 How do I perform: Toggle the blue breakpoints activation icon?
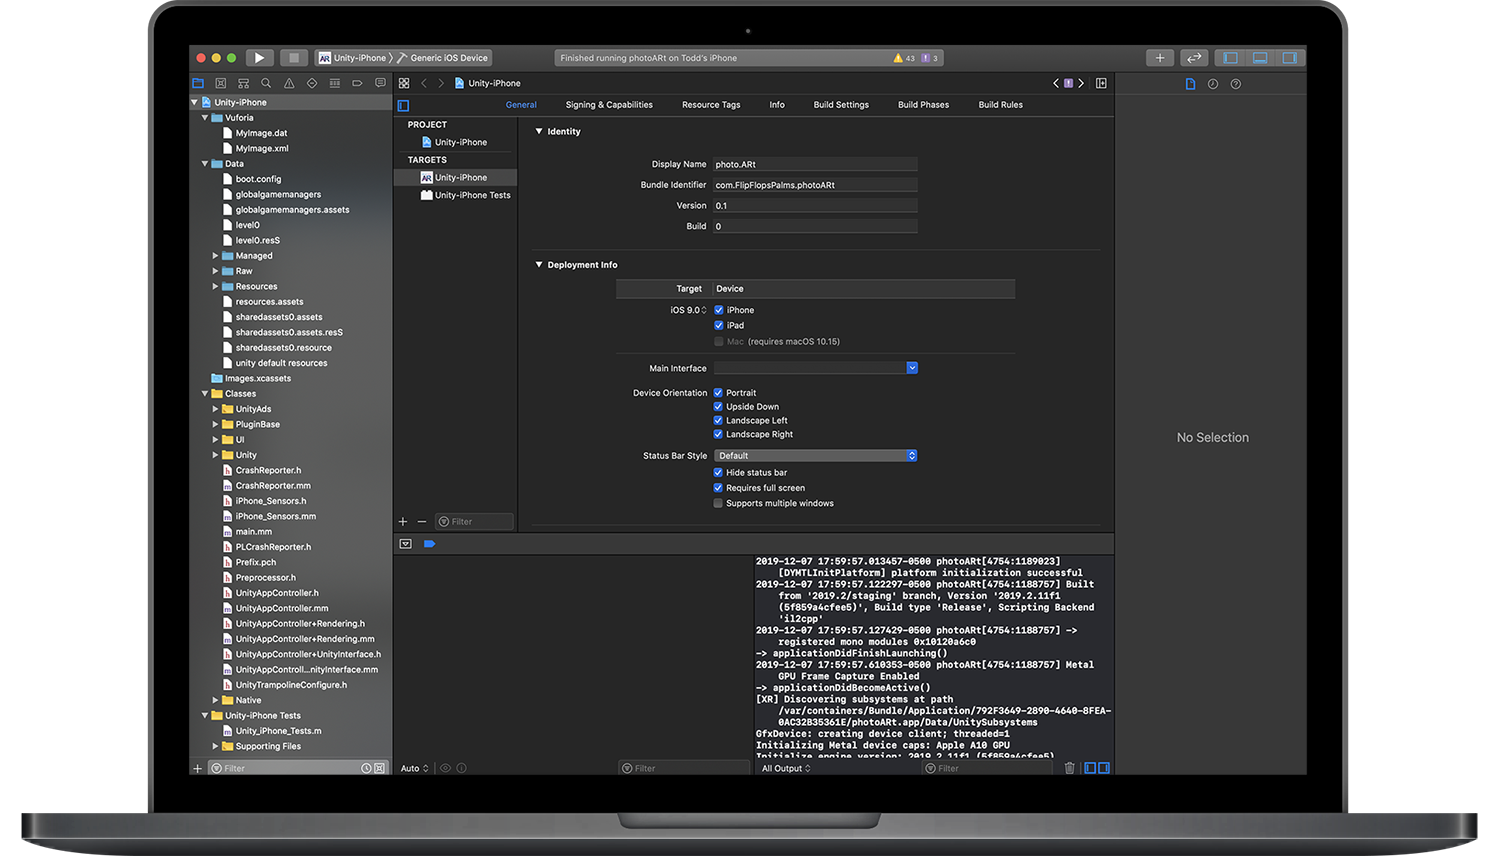(429, 544)
